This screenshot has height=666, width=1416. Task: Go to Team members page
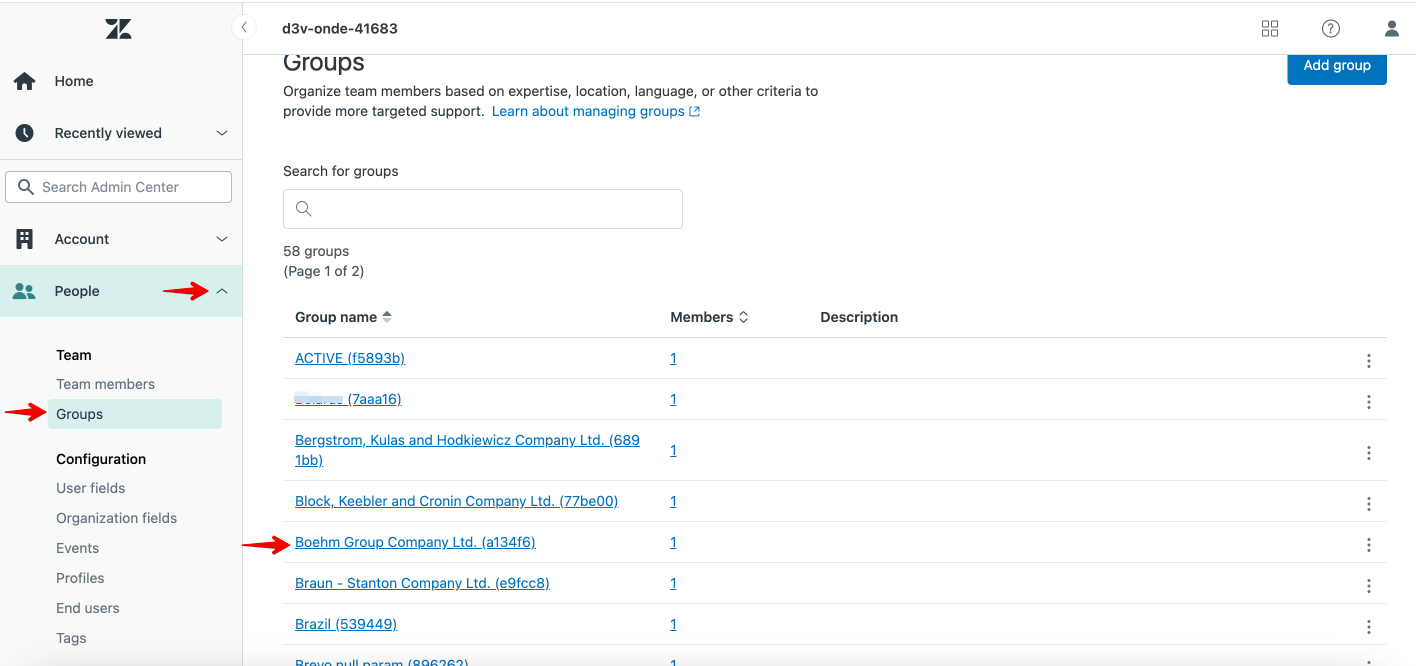(x=105, y=384)
